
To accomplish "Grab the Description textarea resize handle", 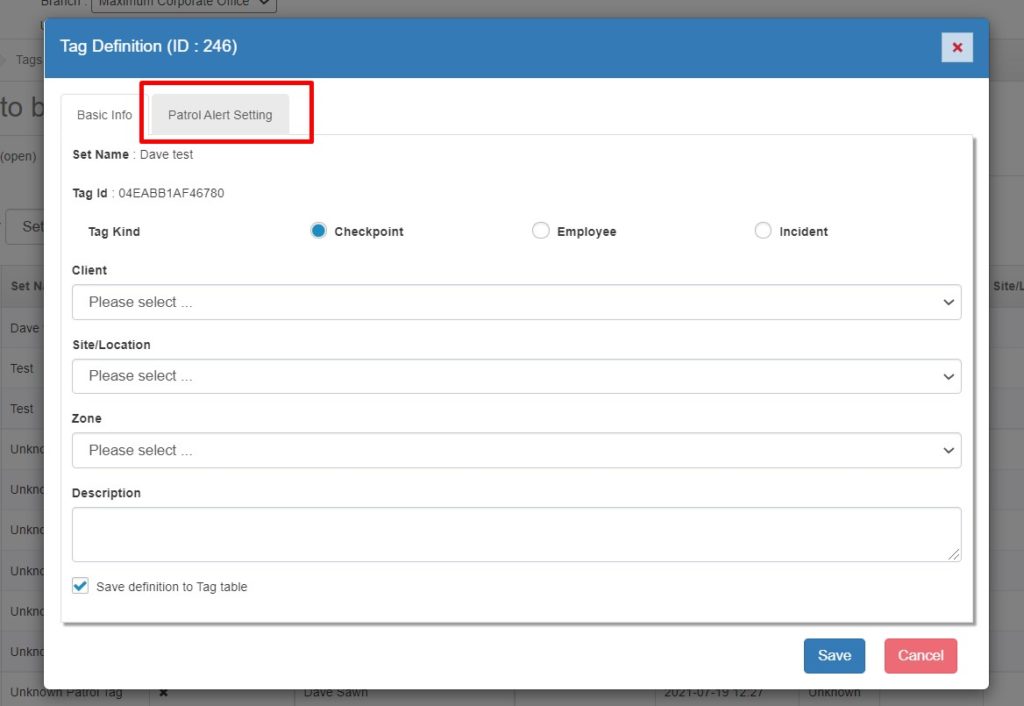I will [955, 555].
